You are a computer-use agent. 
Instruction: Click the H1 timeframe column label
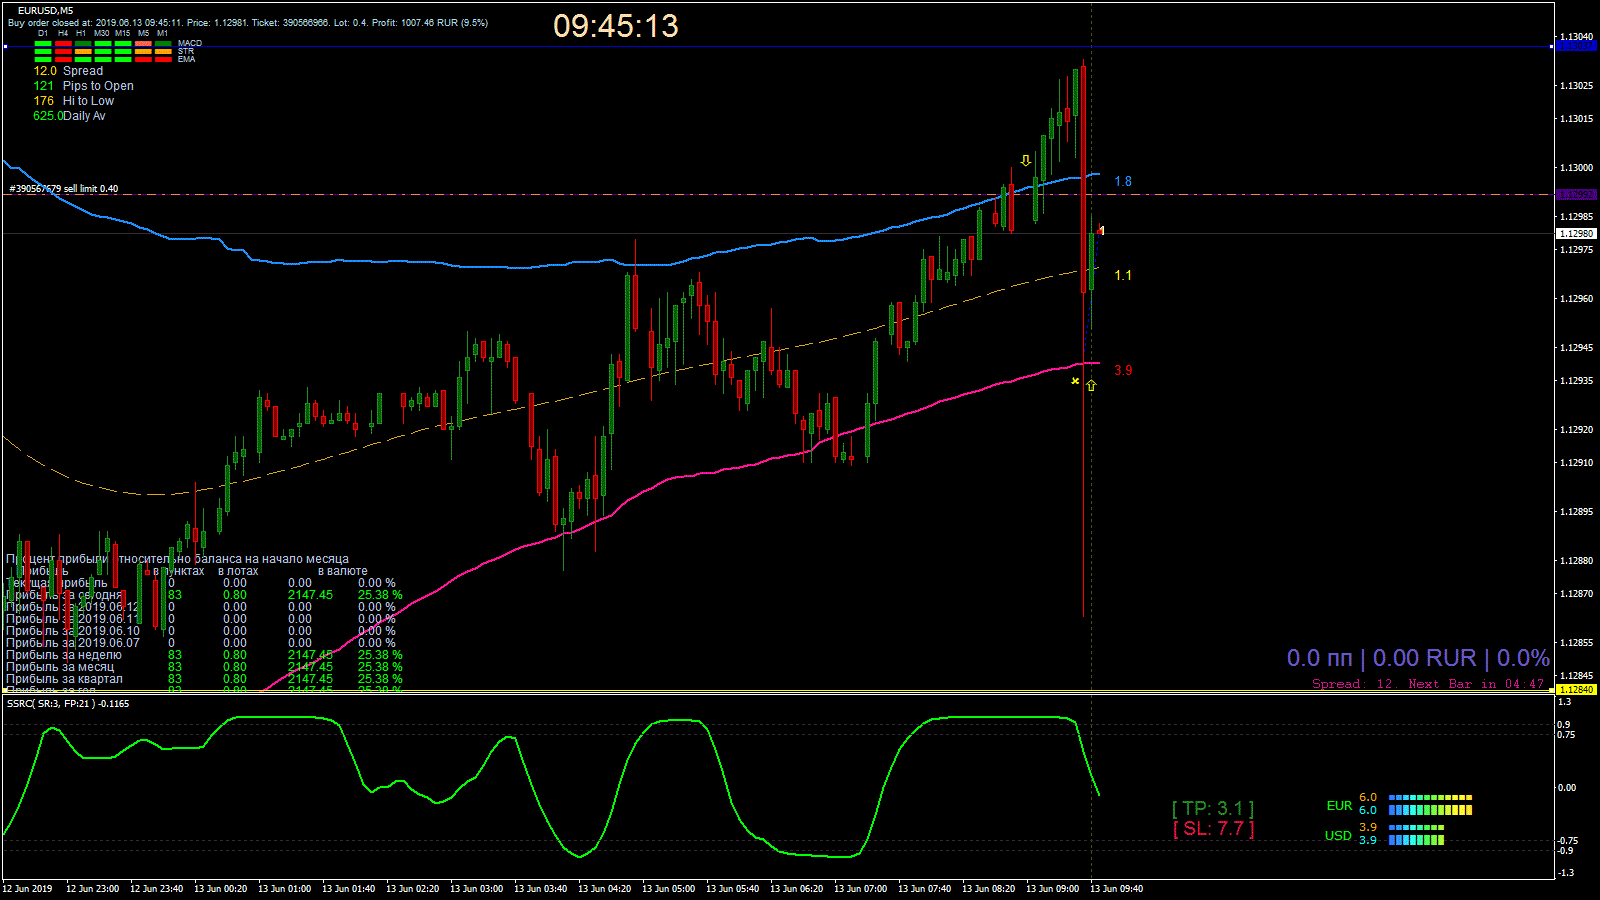81,33
